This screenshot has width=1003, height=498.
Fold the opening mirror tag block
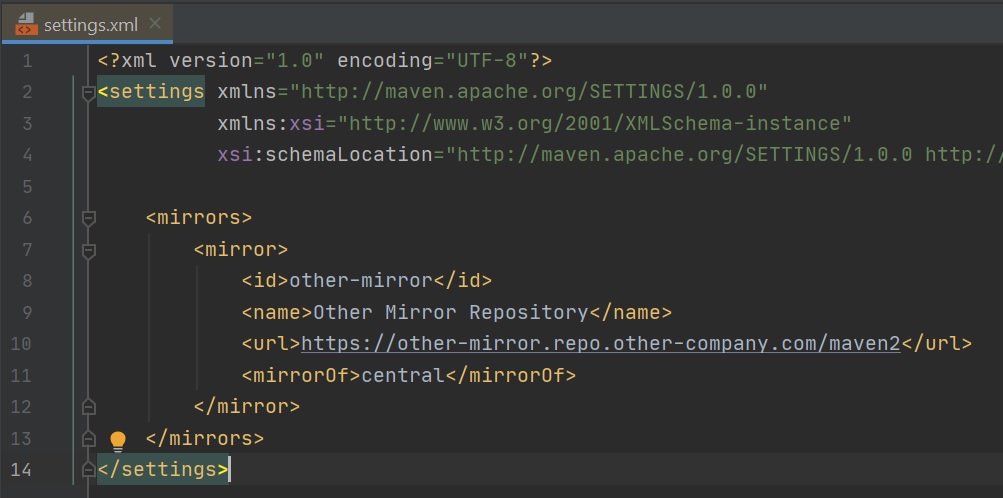(x=88, y=250)
